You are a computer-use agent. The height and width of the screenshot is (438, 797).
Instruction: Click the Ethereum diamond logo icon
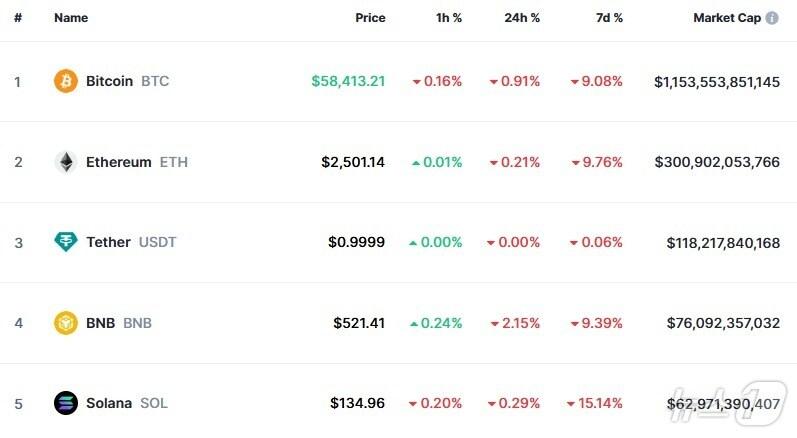pyautogui.click(x=66, y=162)
